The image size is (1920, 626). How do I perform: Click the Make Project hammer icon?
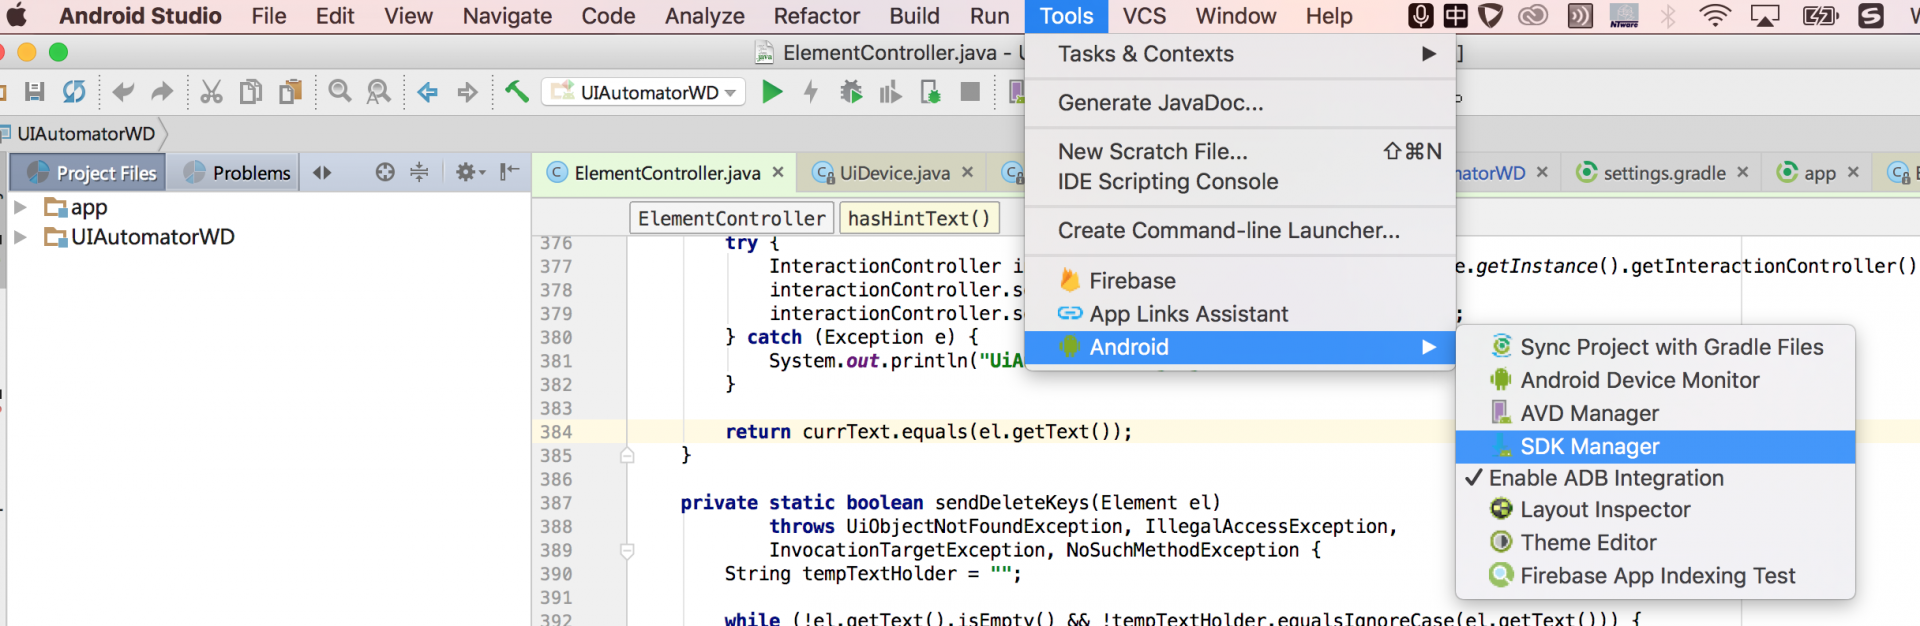point(516,92)
